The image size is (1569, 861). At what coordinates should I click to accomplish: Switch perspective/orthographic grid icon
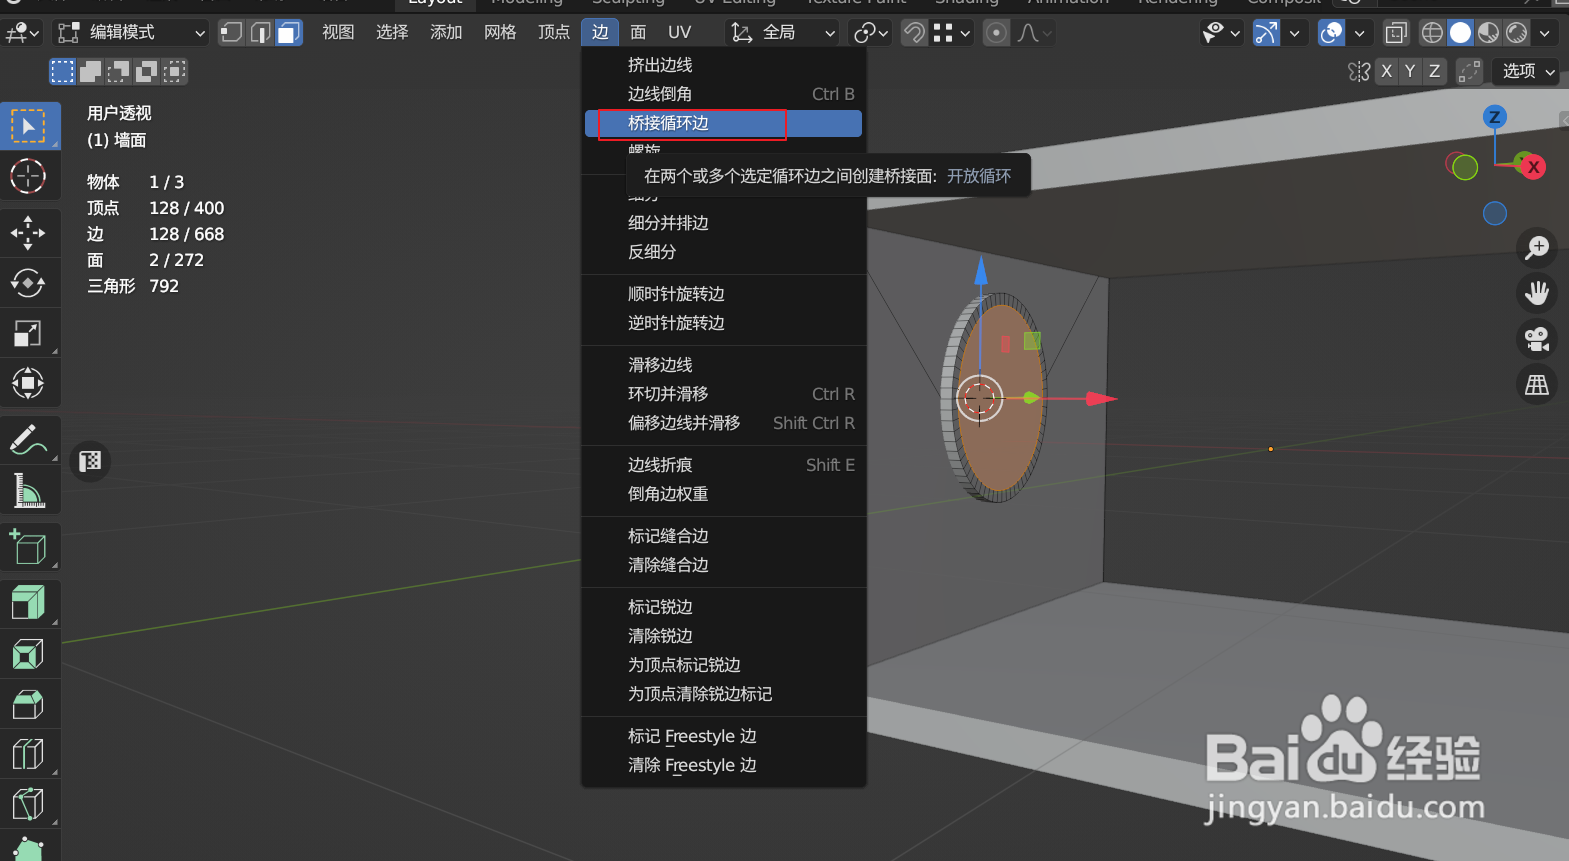(x=1537, y=385)
